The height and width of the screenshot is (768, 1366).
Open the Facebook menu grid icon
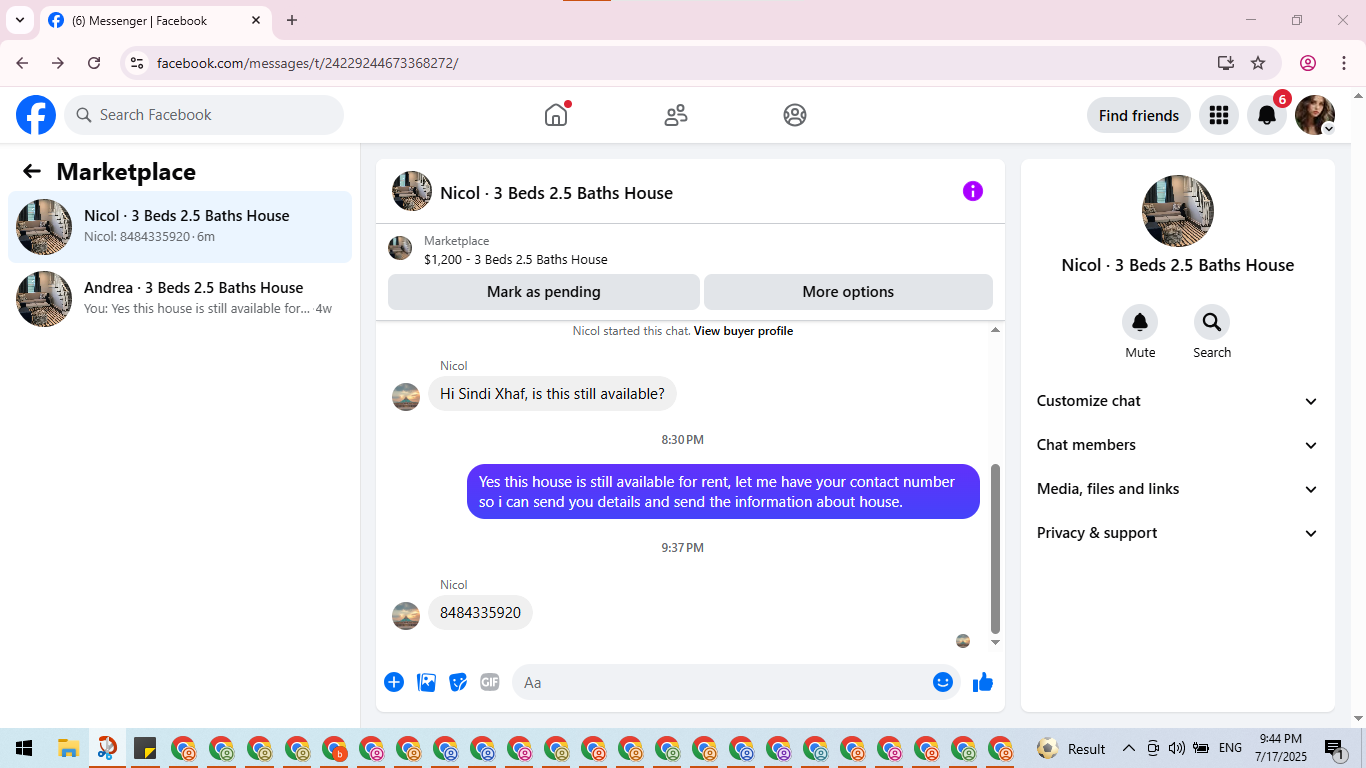[1218, 115]
